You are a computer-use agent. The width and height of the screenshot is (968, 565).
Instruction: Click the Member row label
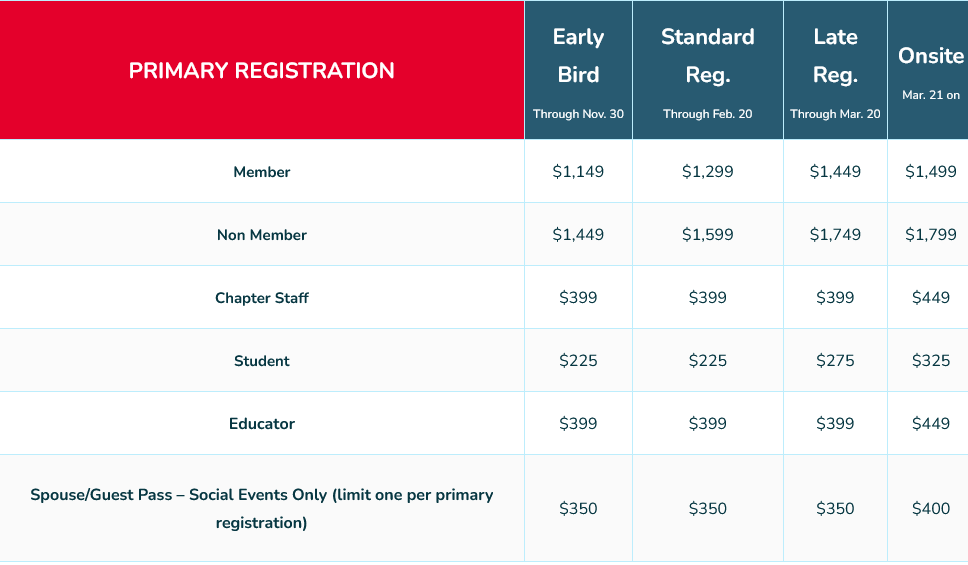(262, 172)
